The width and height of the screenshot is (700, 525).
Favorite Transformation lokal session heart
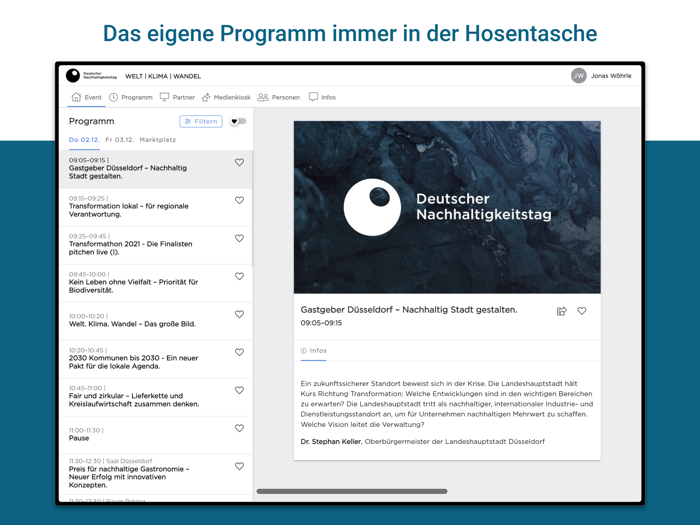(239, 200)
